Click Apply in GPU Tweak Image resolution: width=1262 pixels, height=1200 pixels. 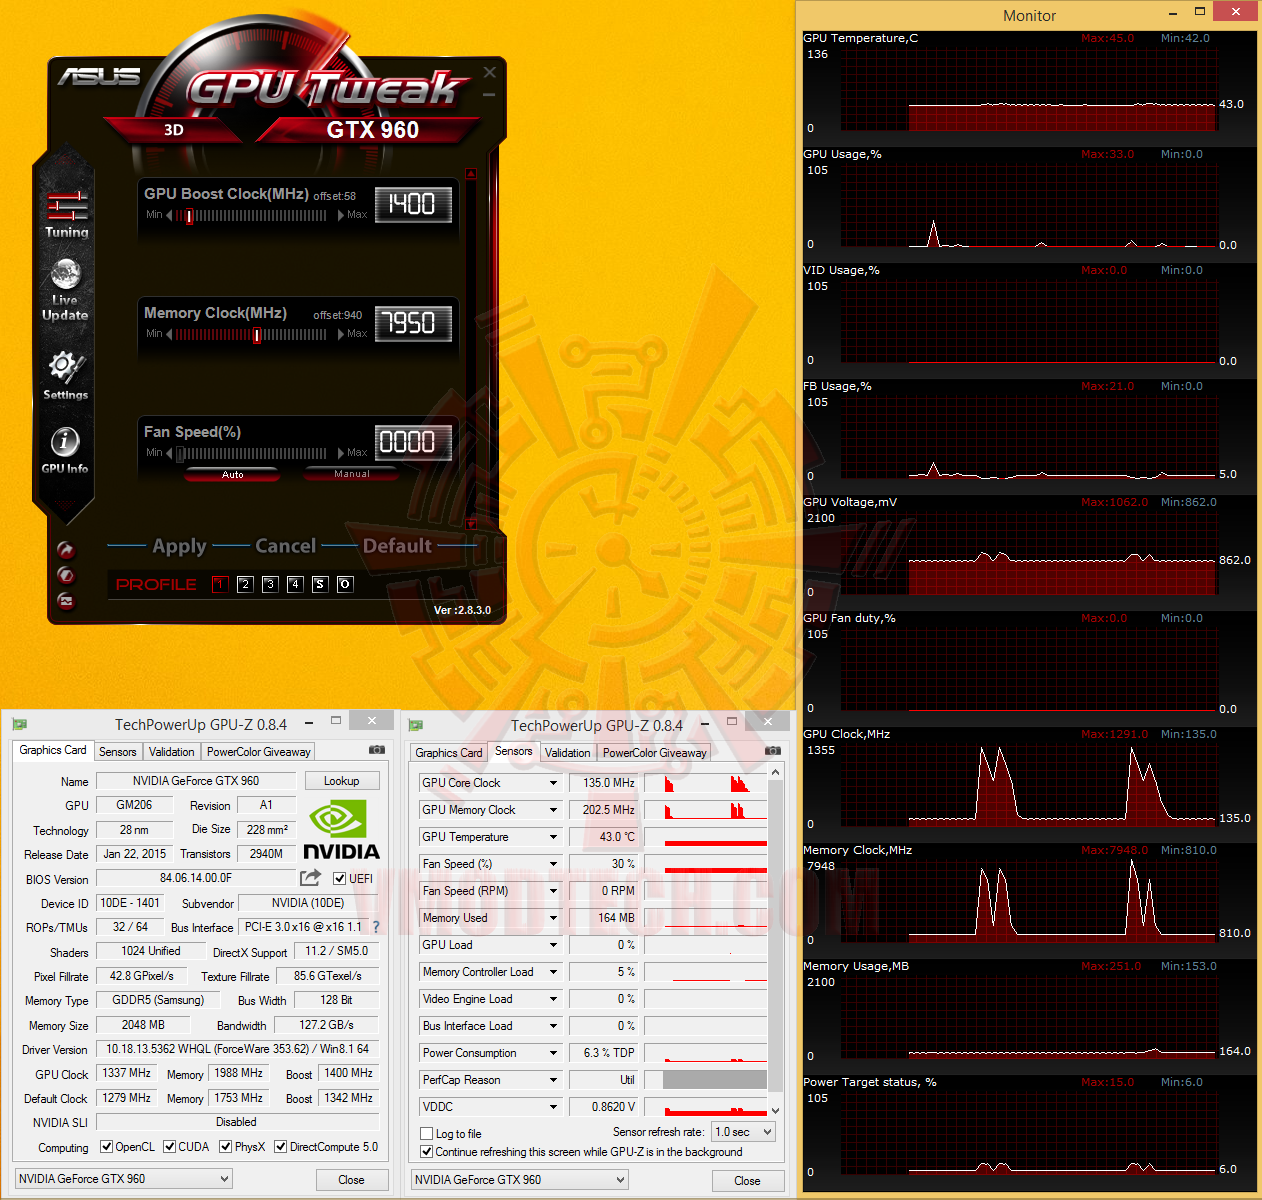pos(179,546)
